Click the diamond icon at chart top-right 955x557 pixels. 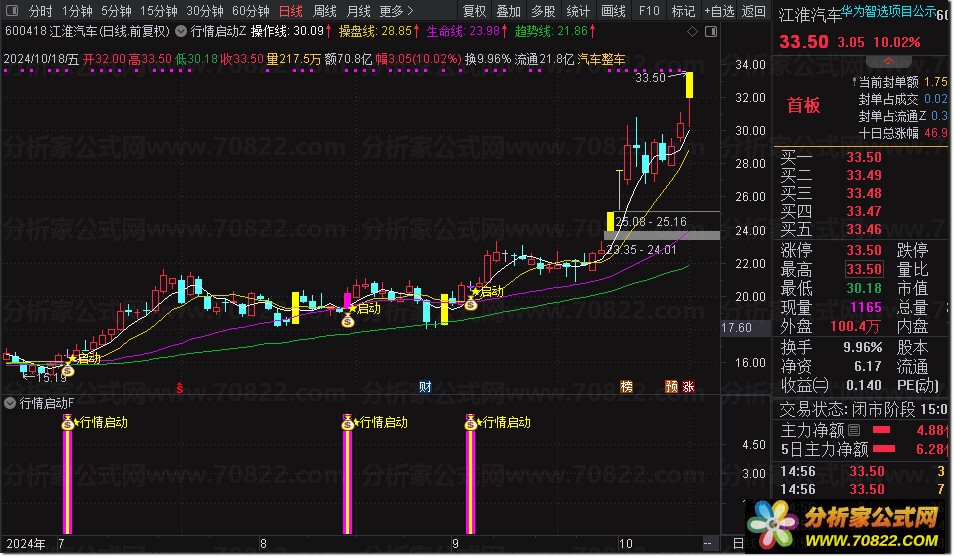(692, 32)
